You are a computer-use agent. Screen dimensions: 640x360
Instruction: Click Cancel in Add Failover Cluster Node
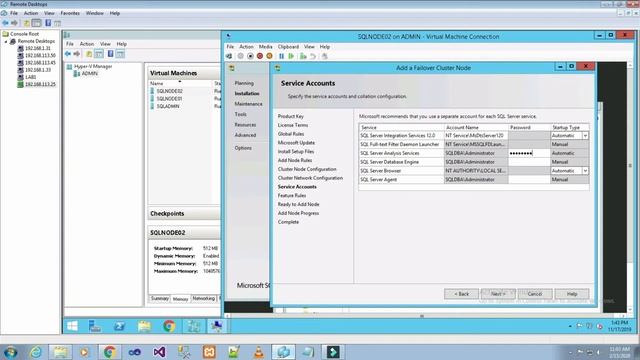pos(535,294)
